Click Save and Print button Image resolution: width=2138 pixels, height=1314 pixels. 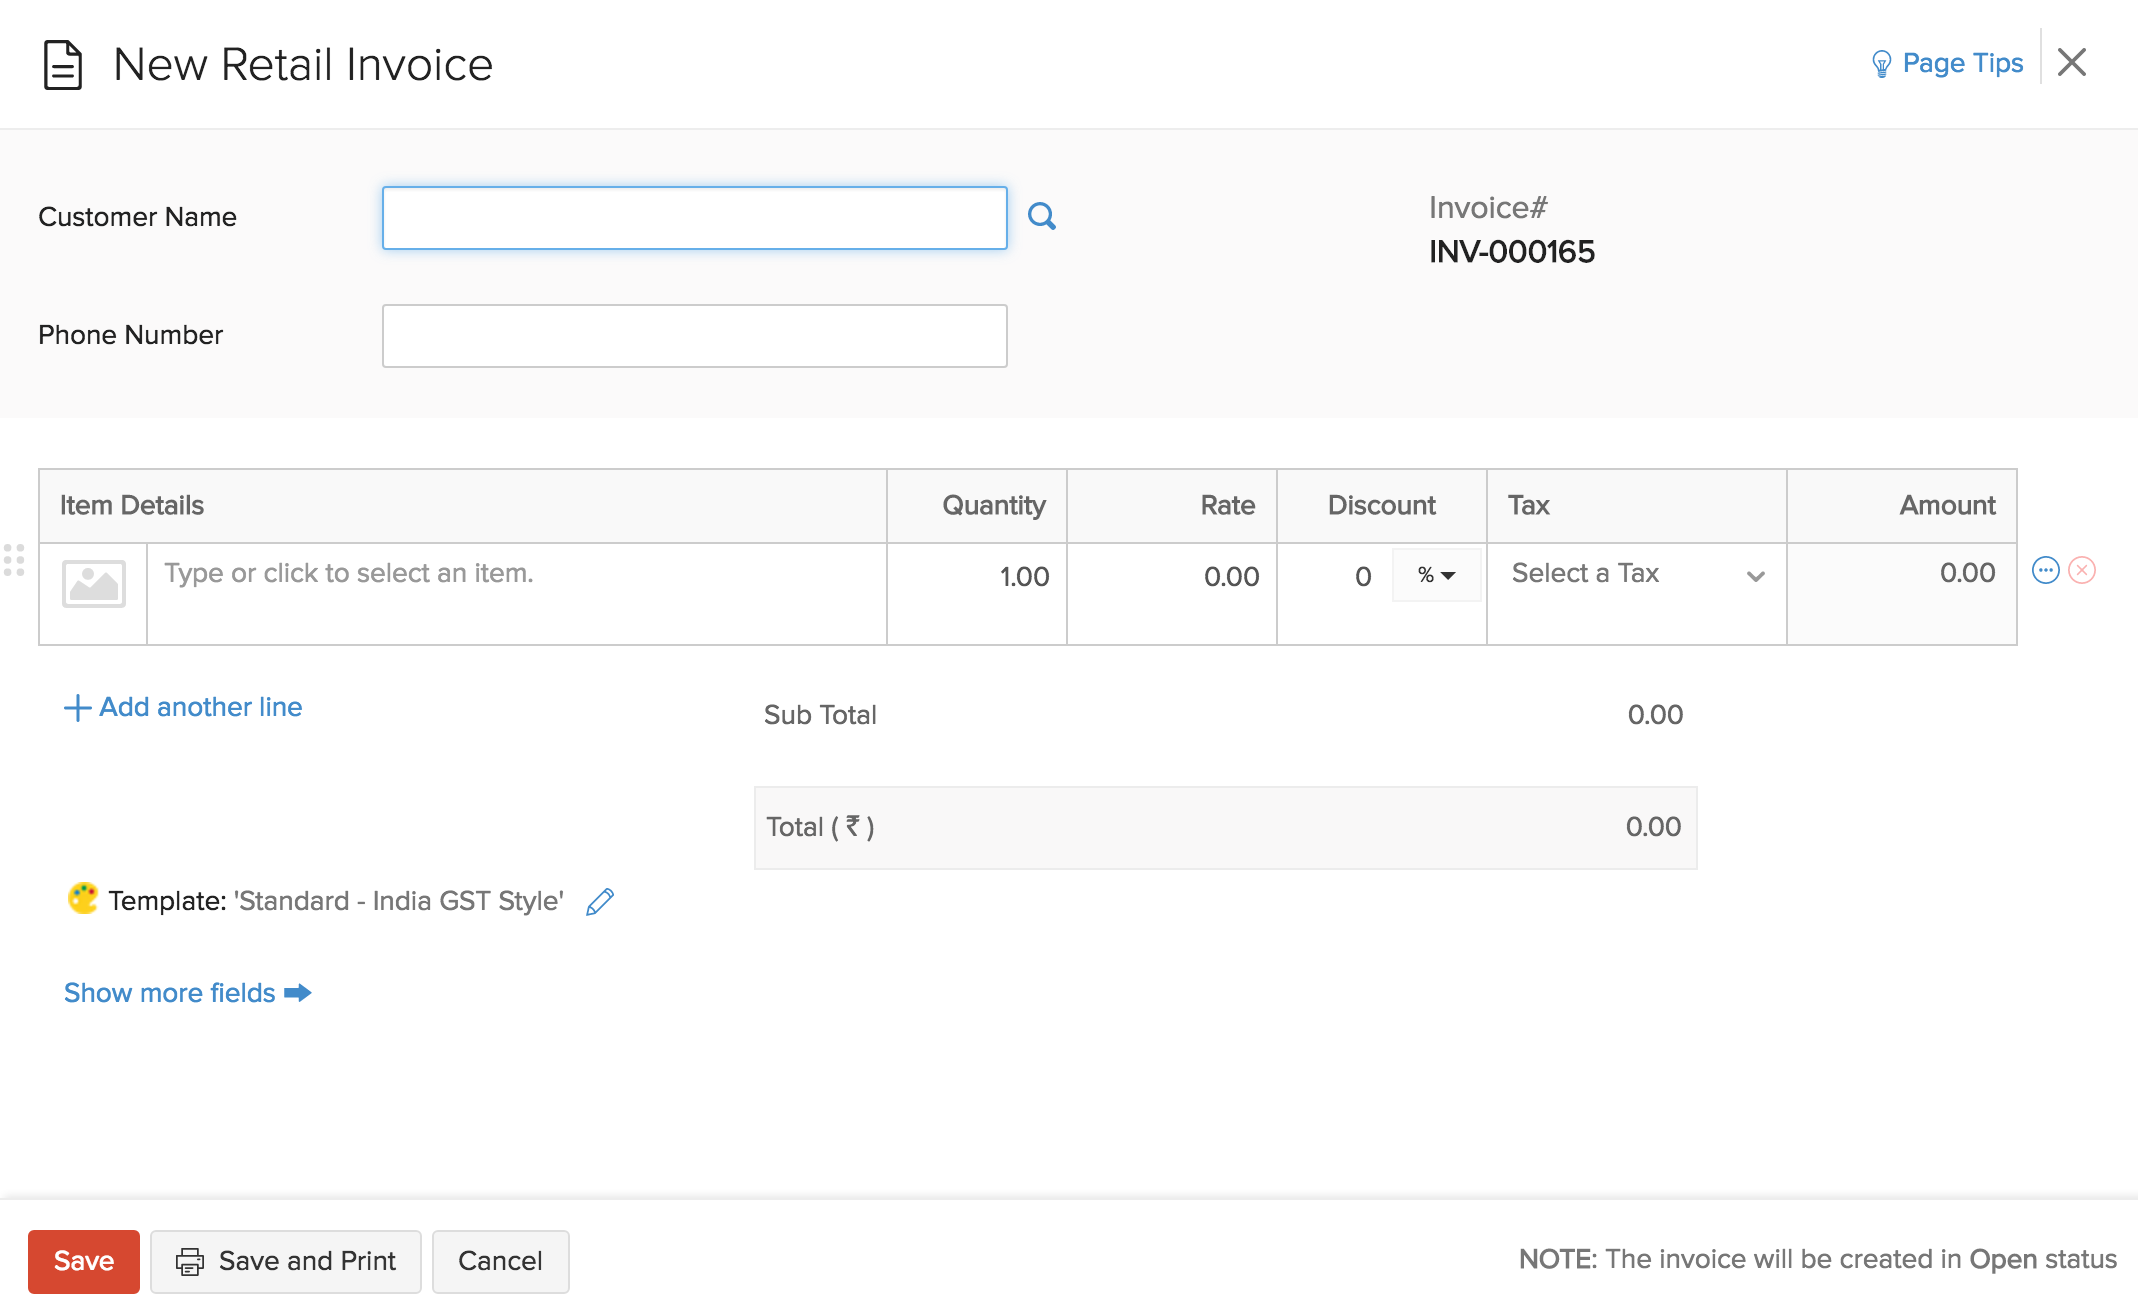click(286, 1261)
